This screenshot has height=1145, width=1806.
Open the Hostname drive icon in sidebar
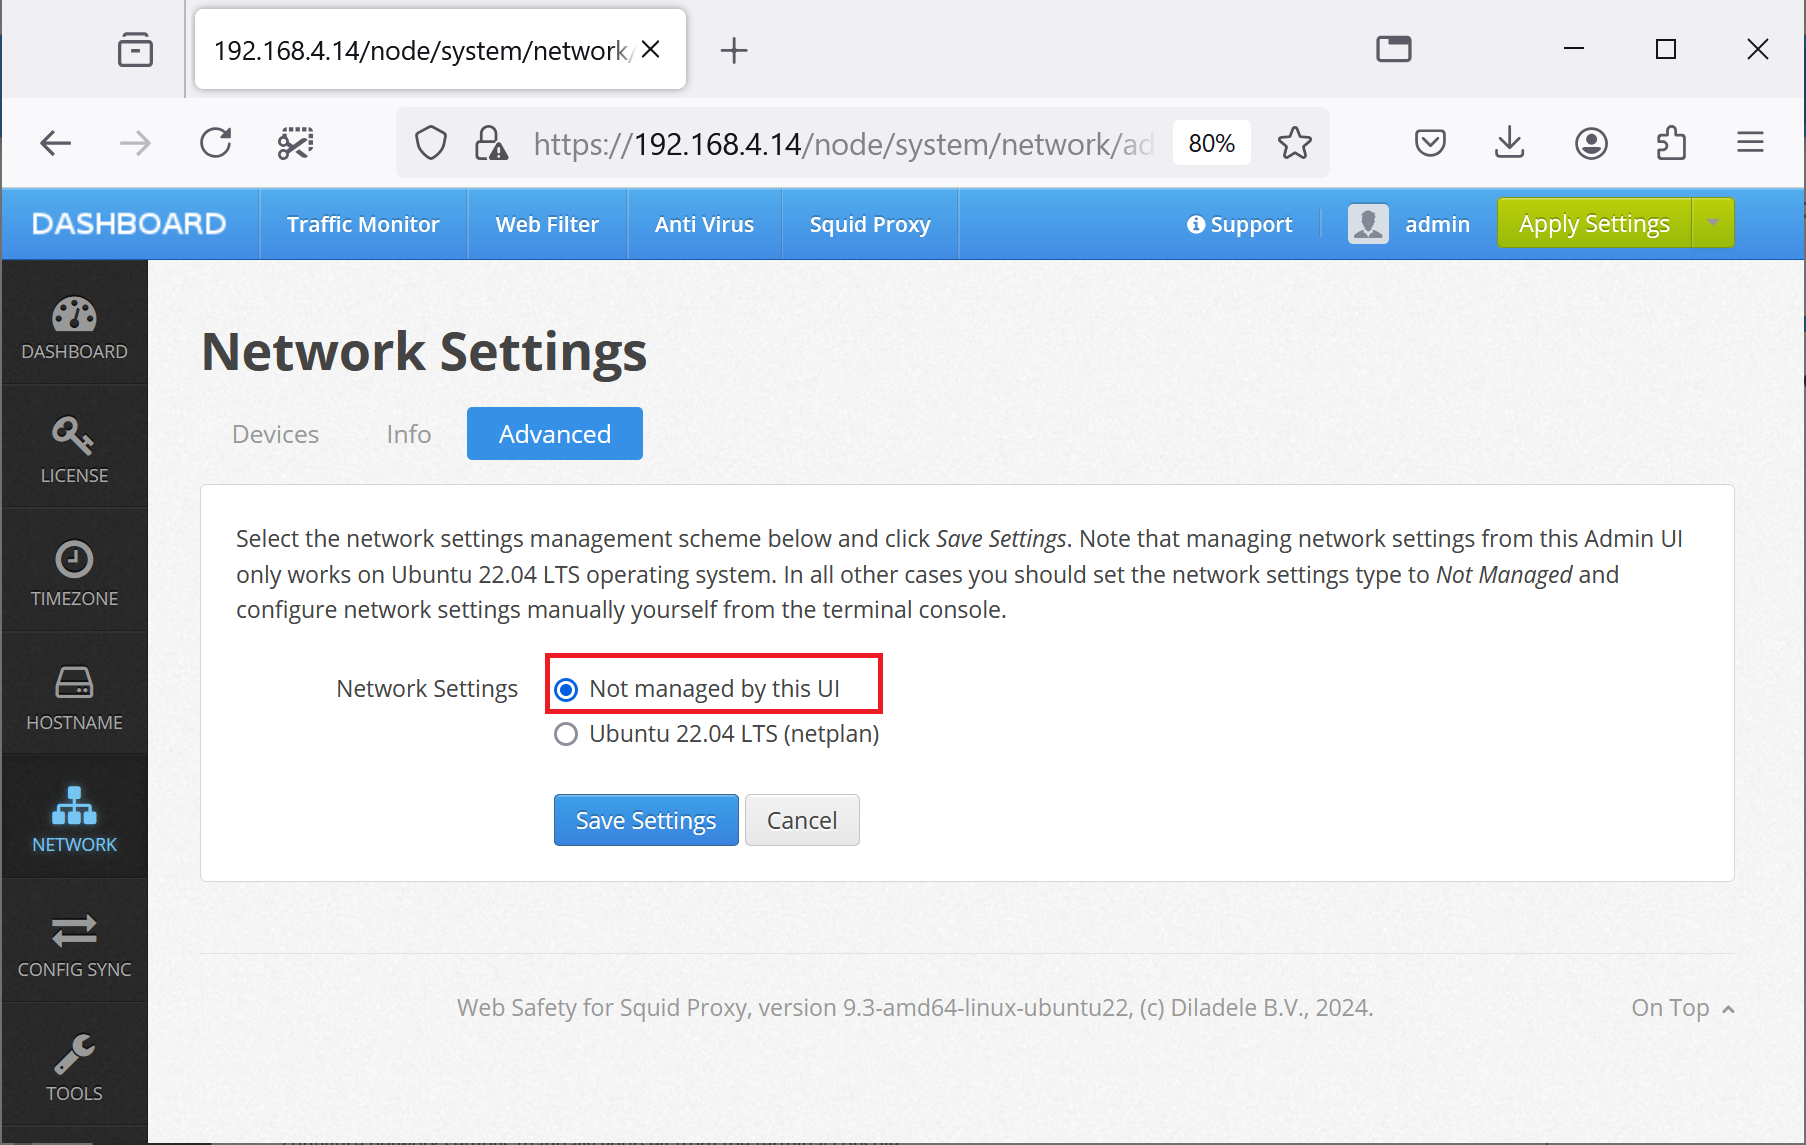[x=74, y=683]
